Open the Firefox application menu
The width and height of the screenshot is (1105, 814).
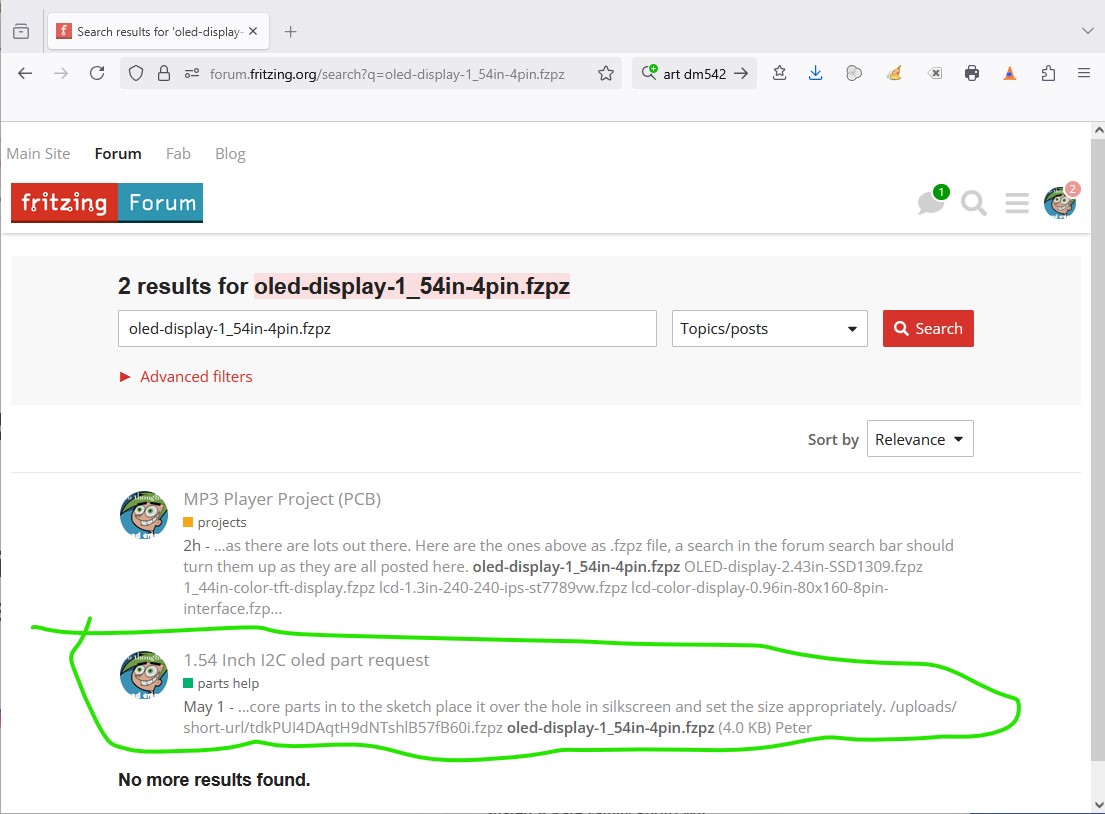point(1084,73)
